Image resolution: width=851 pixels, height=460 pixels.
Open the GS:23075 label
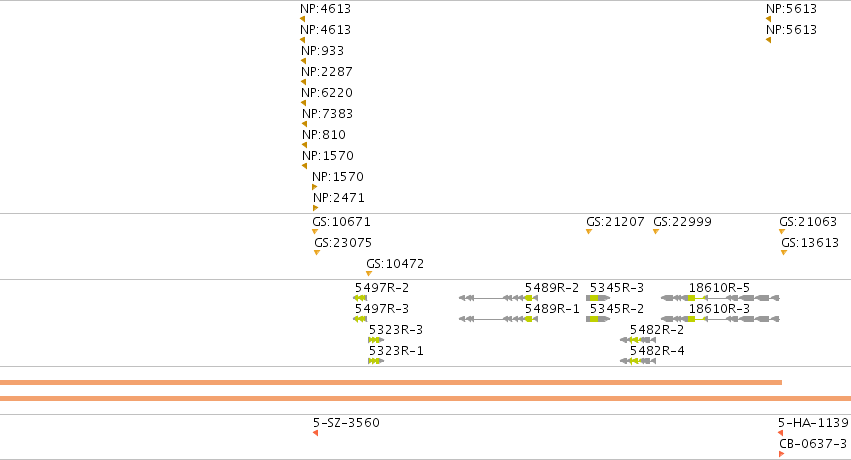coord(343,243)
